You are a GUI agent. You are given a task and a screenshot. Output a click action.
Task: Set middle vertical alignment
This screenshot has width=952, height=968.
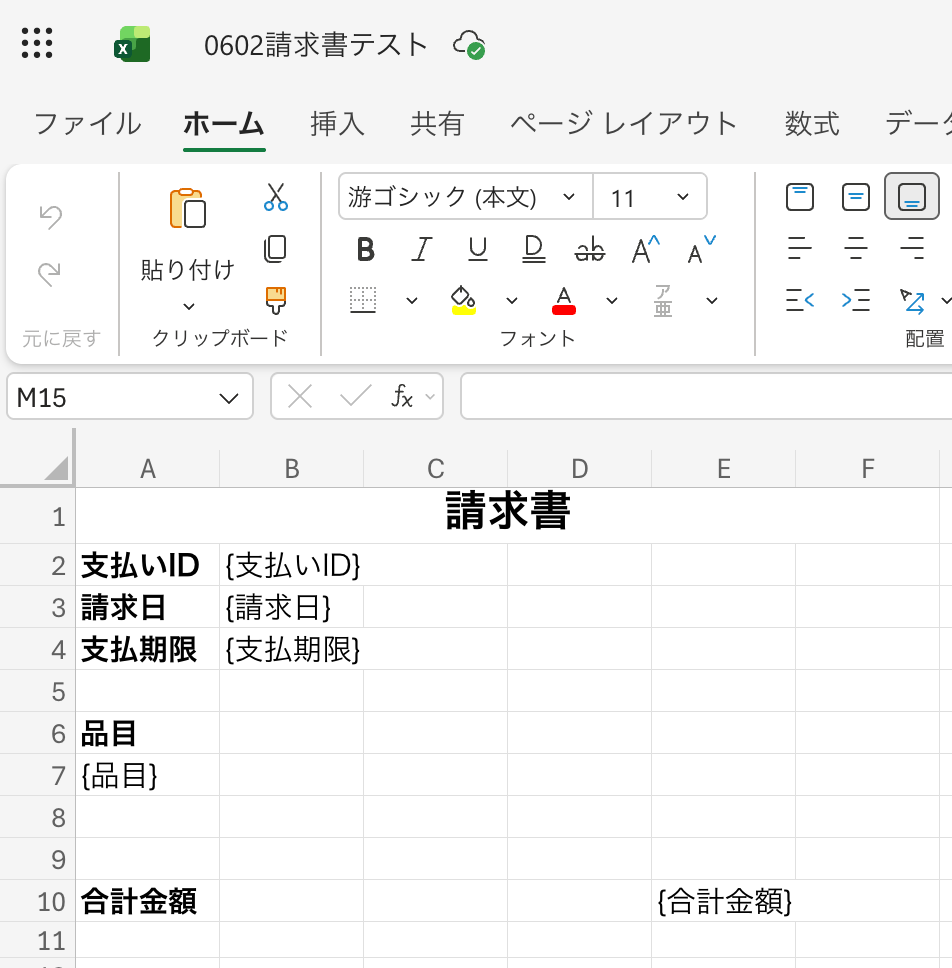pos(856,197)
